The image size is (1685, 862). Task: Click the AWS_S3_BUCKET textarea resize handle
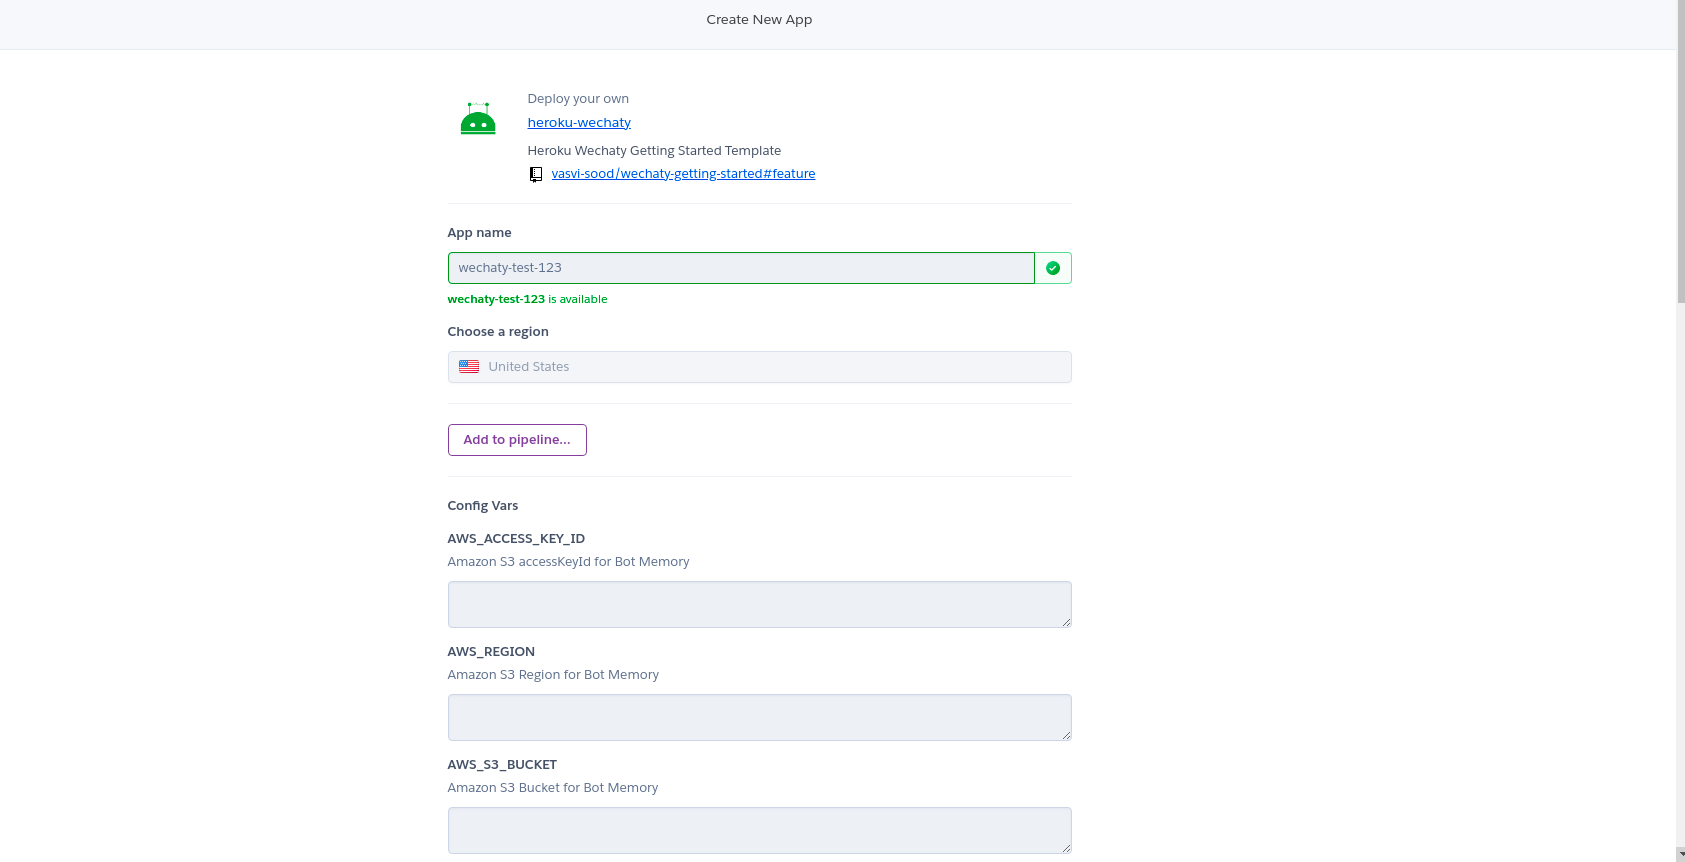(x=1066, y=848)
